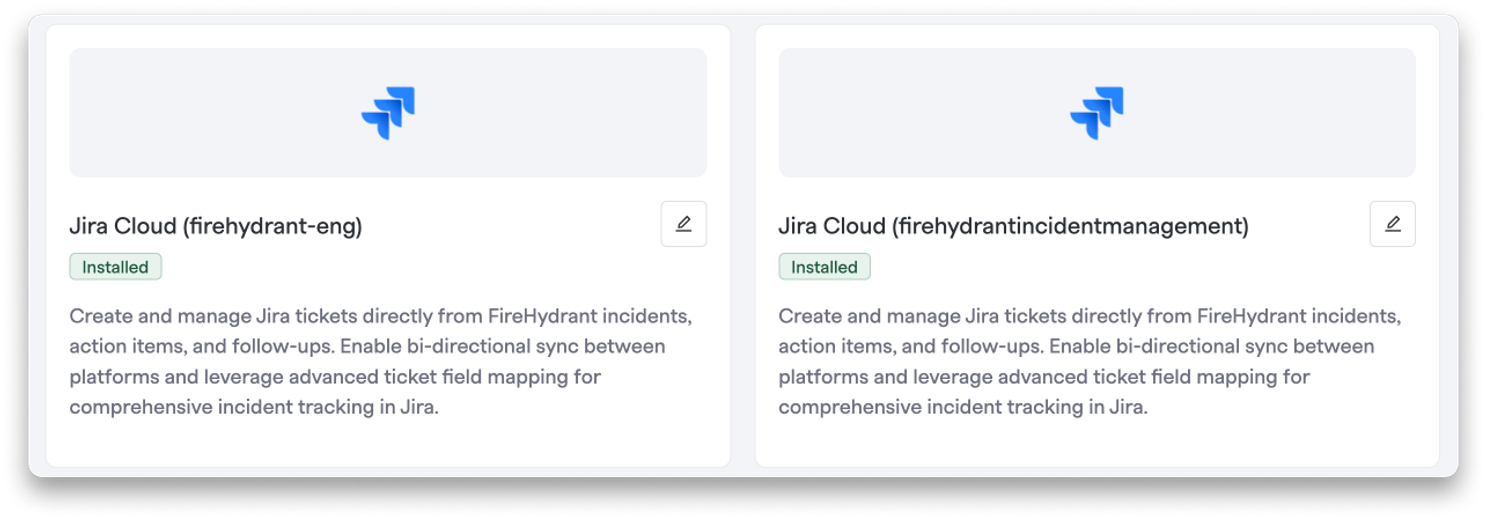Click the pencil edit icon for firehydrant-eng
This screenshot has width=1486, height=518.
pos(684,224)
